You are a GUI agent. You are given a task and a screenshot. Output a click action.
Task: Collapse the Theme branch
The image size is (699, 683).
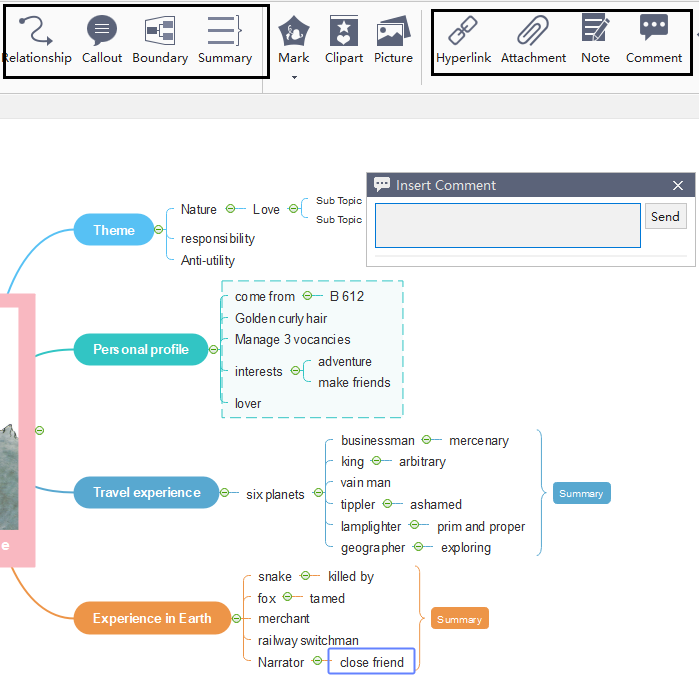[159, 230]
